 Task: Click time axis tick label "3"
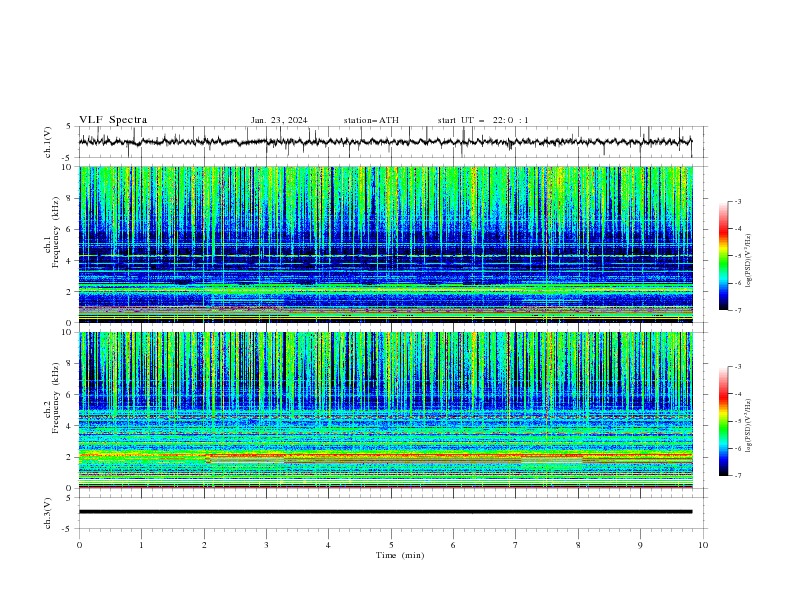pos(266,545)
